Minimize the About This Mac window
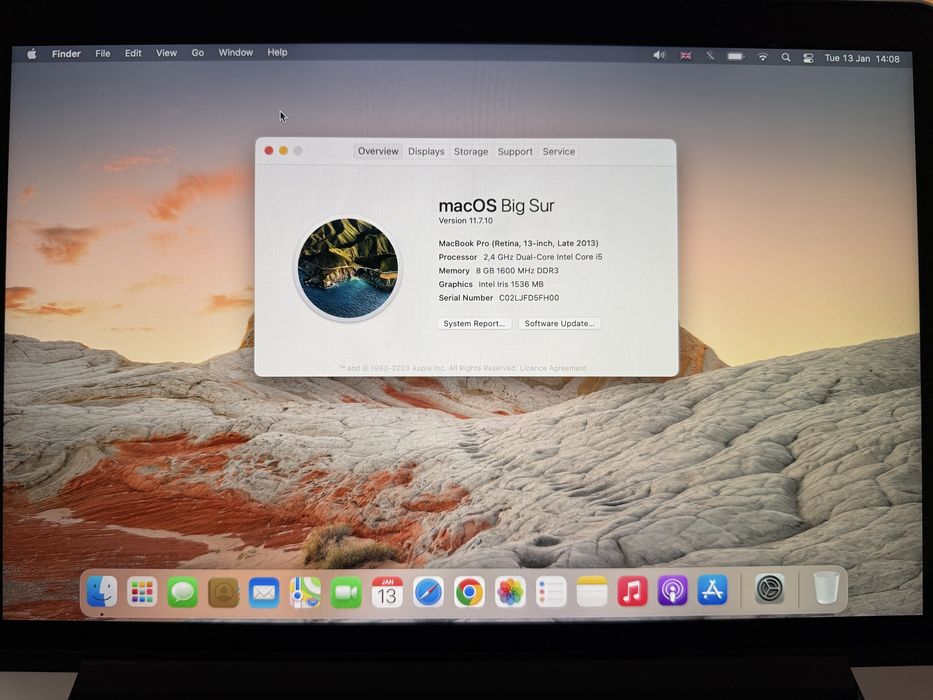The width and height of the screenshot is (933, 700). coord(283,151)
